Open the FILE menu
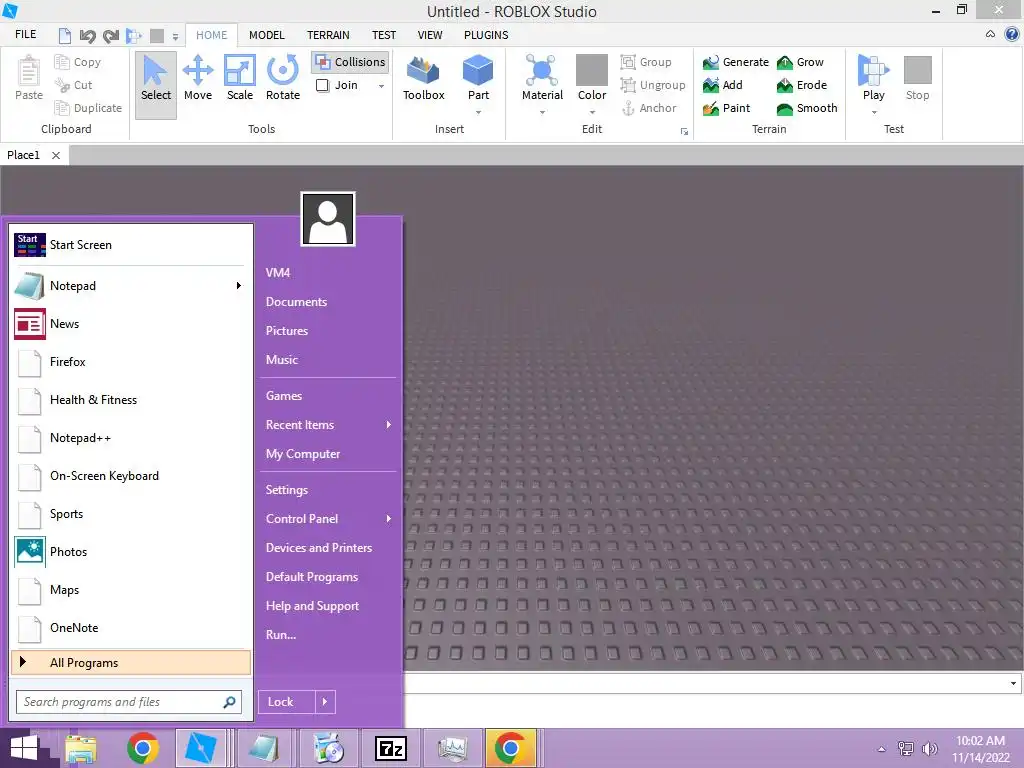1024x768 pixels. [x=25, y=34]
